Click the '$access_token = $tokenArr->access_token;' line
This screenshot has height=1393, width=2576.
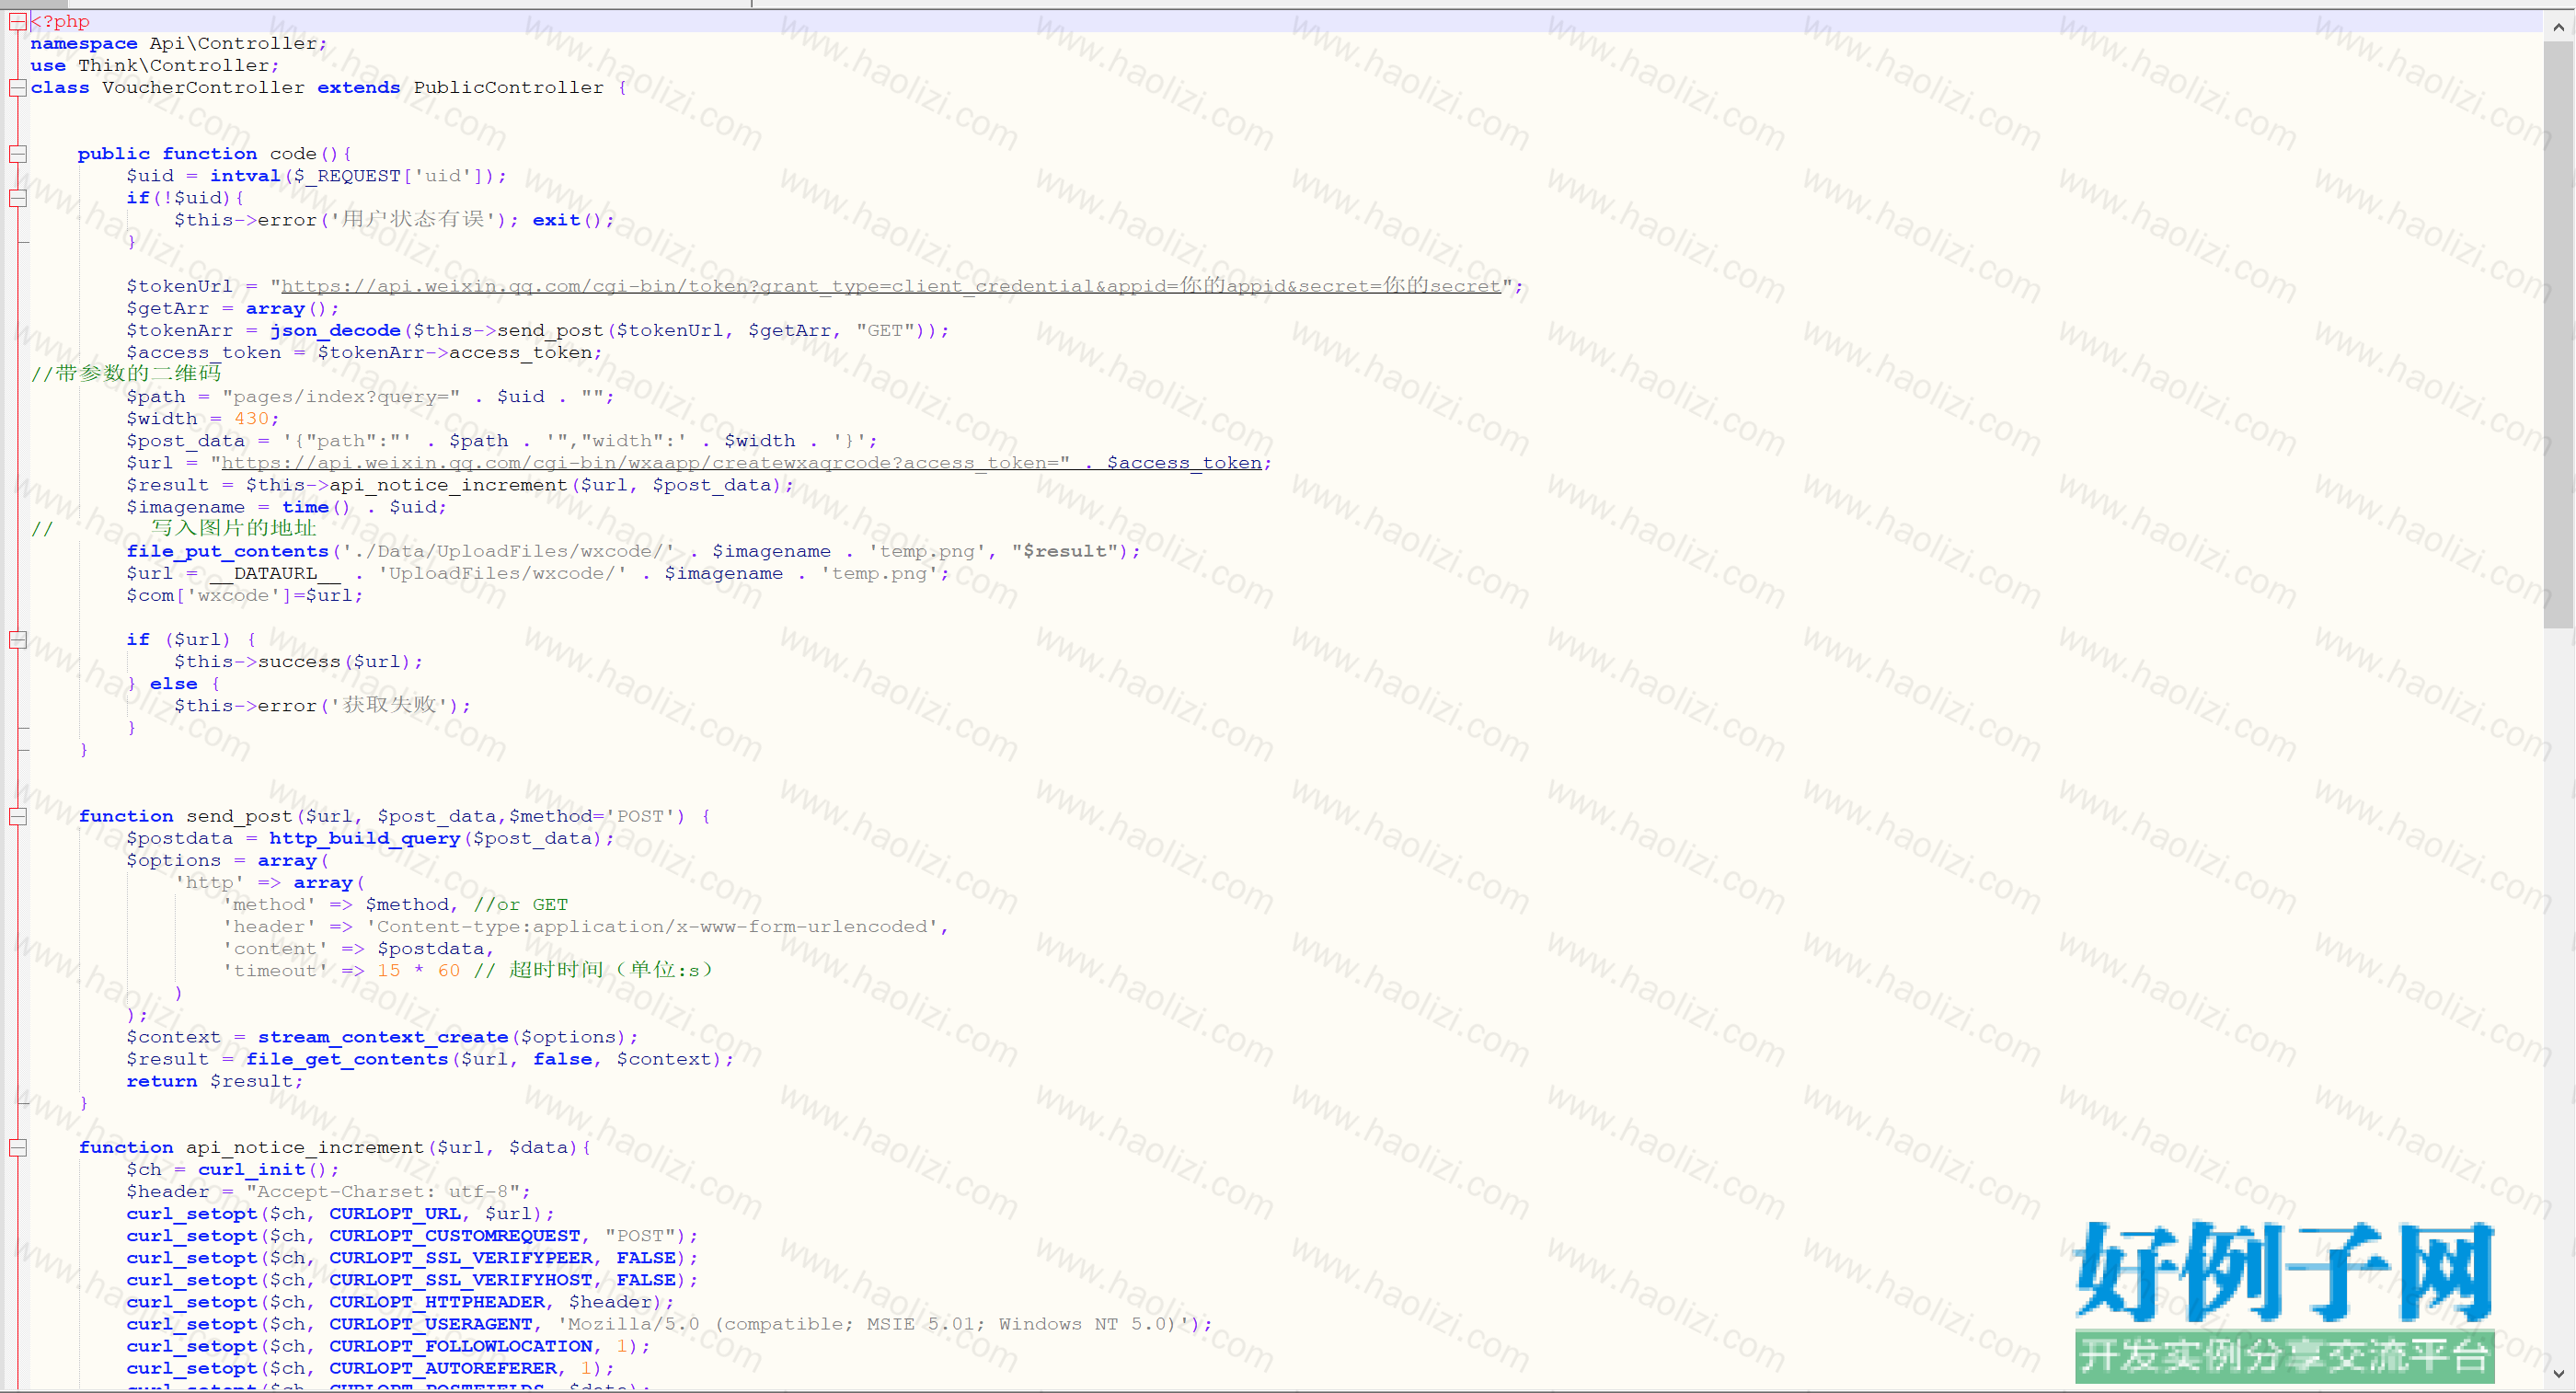coord(365,353)
